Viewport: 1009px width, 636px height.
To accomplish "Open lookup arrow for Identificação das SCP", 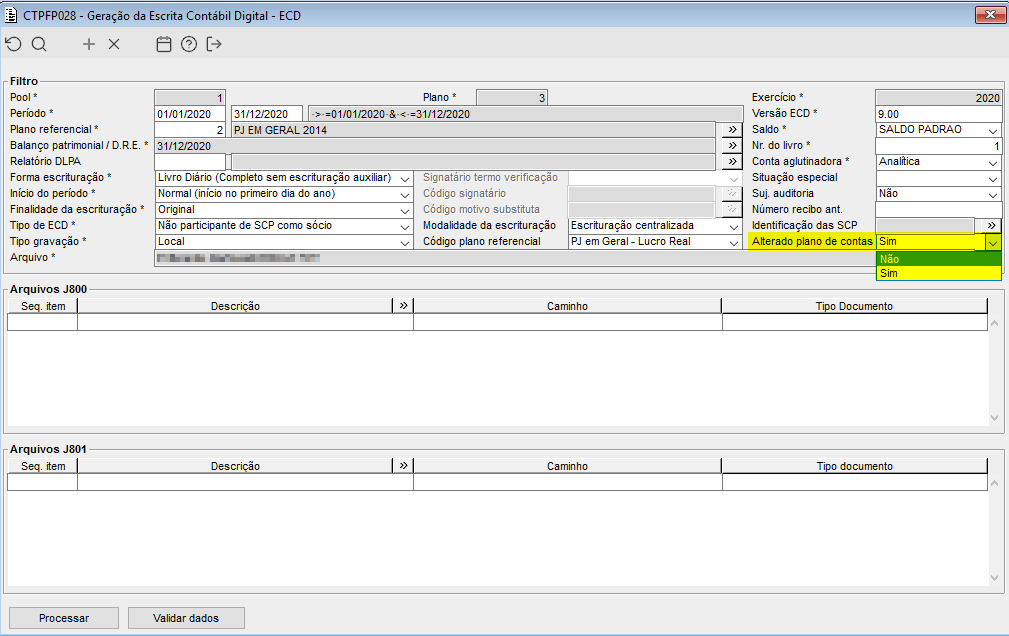I will (991, 225).
